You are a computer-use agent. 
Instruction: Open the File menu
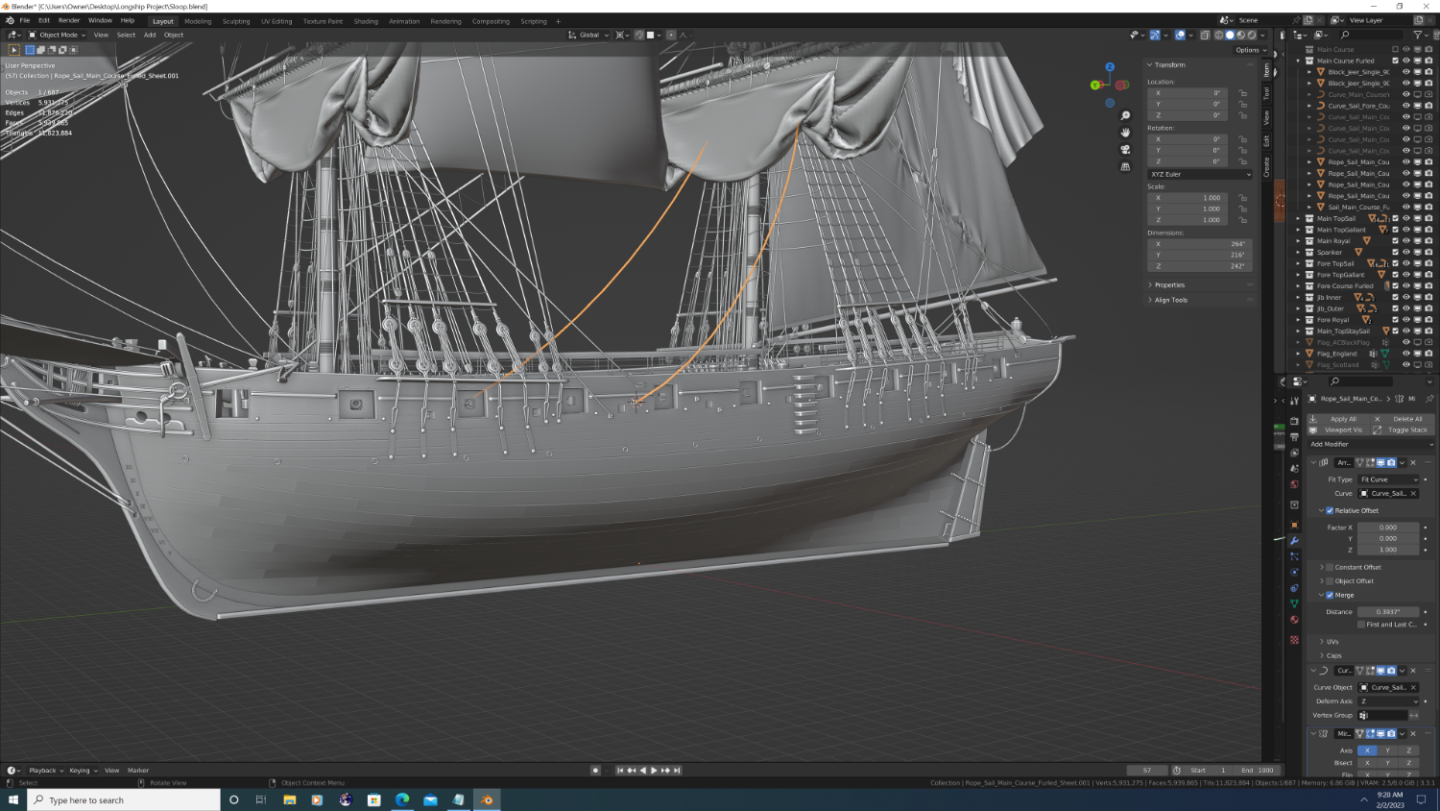25,20
